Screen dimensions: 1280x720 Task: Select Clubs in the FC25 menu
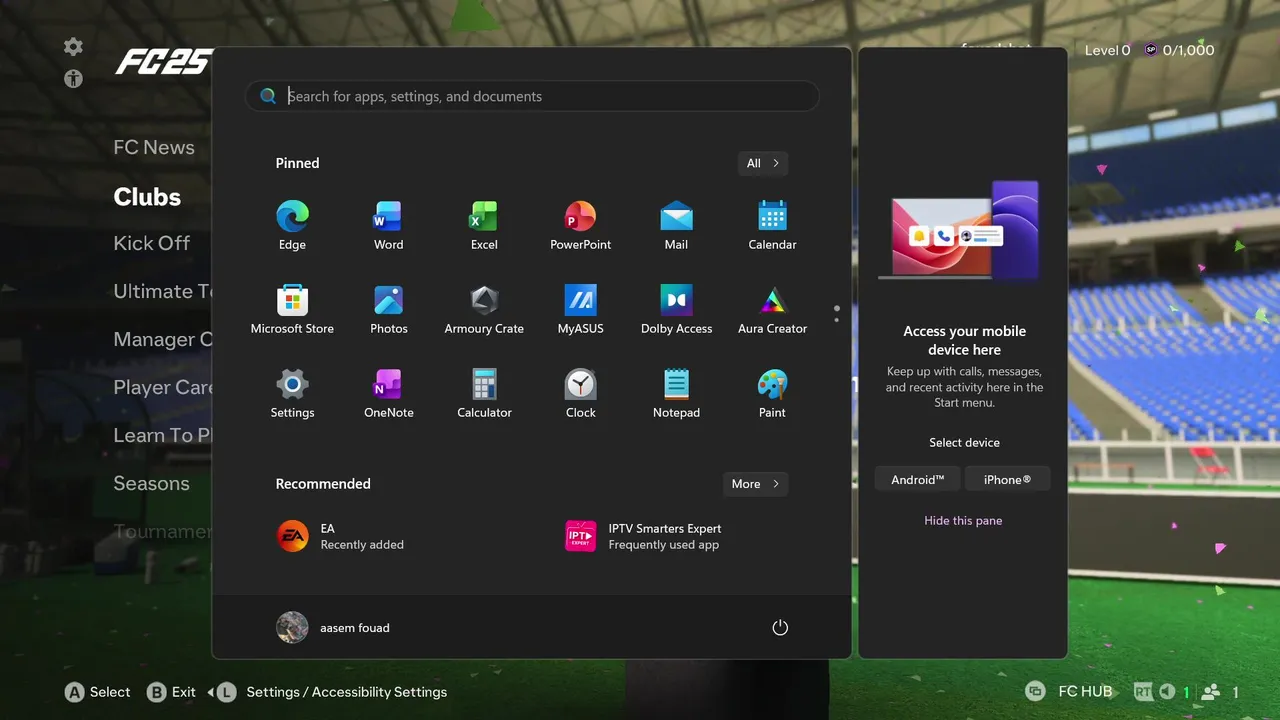pyautogui.click(x=147, y=197)
